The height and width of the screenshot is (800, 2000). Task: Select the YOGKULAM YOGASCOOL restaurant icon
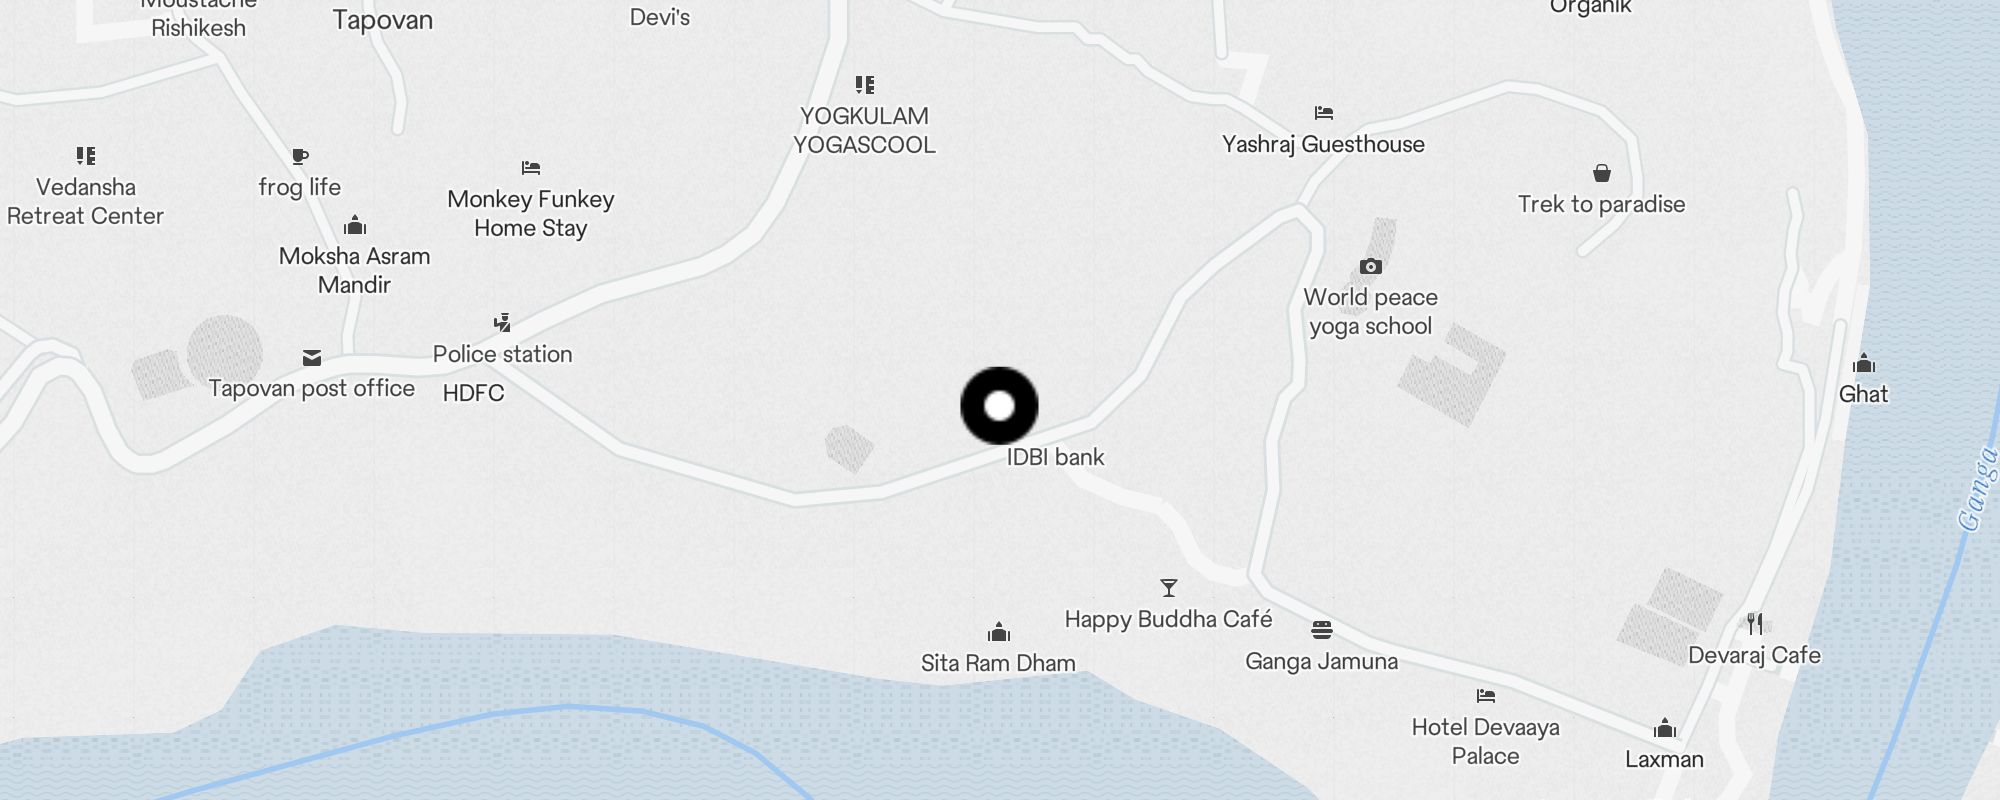tap(865, 85)
